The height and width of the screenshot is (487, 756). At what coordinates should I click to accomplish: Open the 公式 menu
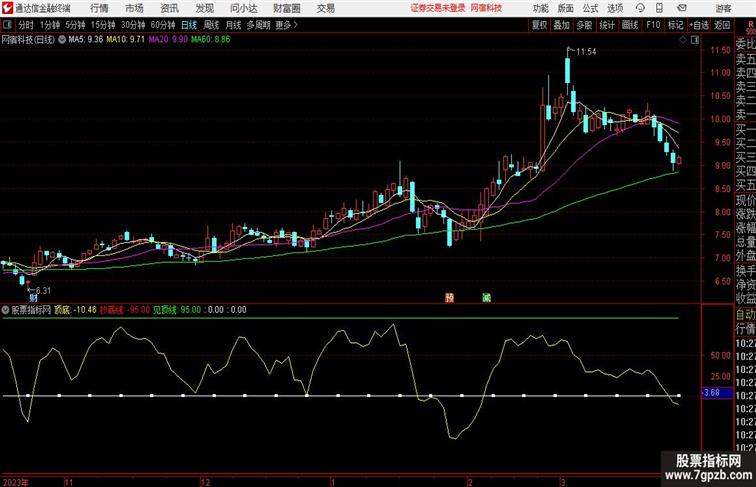click(590, 8)
